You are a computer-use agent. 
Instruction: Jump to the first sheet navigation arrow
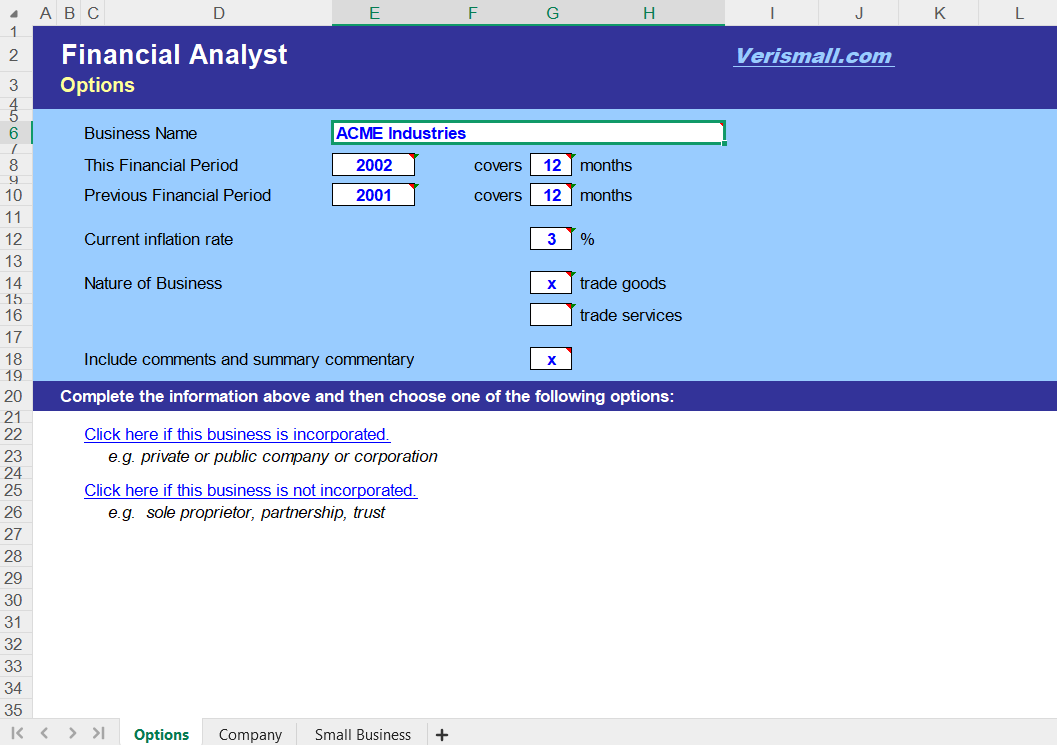point(17,733)
